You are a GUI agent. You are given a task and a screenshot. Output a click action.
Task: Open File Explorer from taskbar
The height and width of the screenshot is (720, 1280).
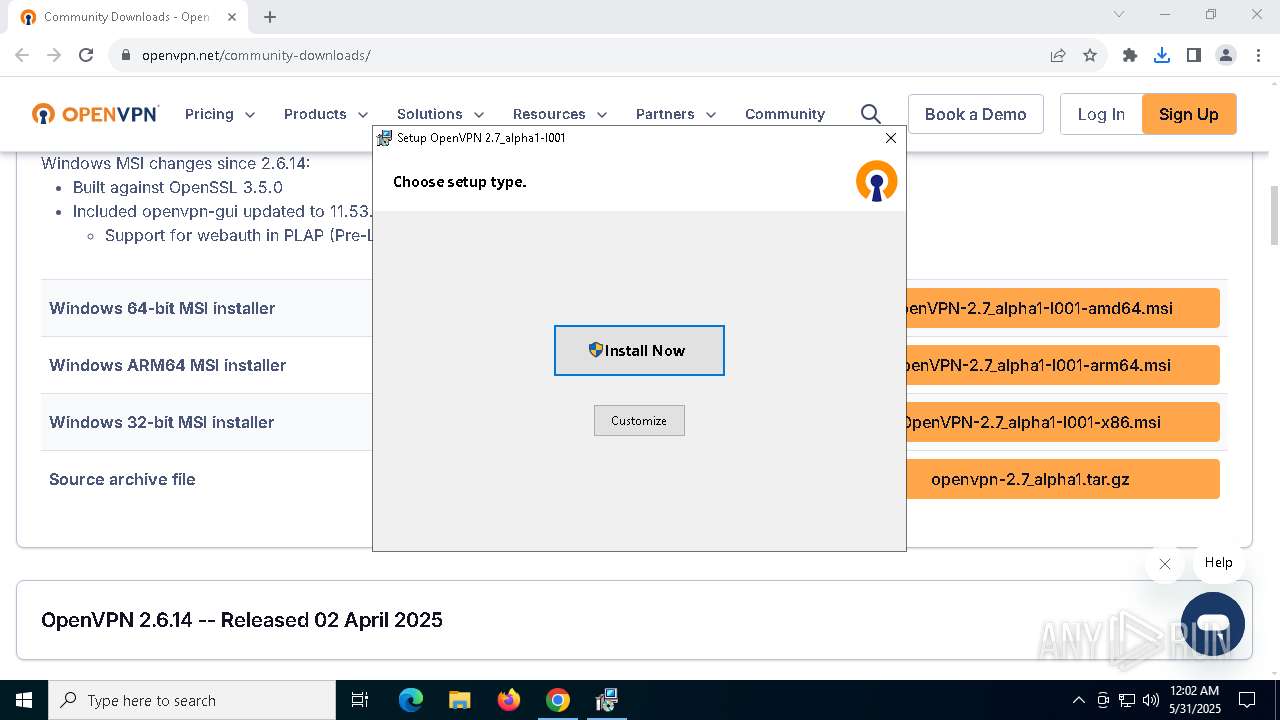click(459, 700)
